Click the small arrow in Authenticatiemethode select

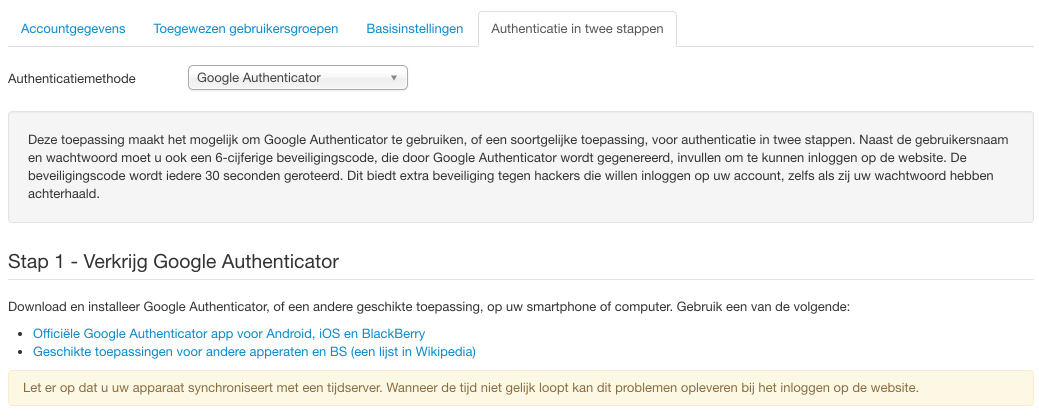click(x=394, y=77)
